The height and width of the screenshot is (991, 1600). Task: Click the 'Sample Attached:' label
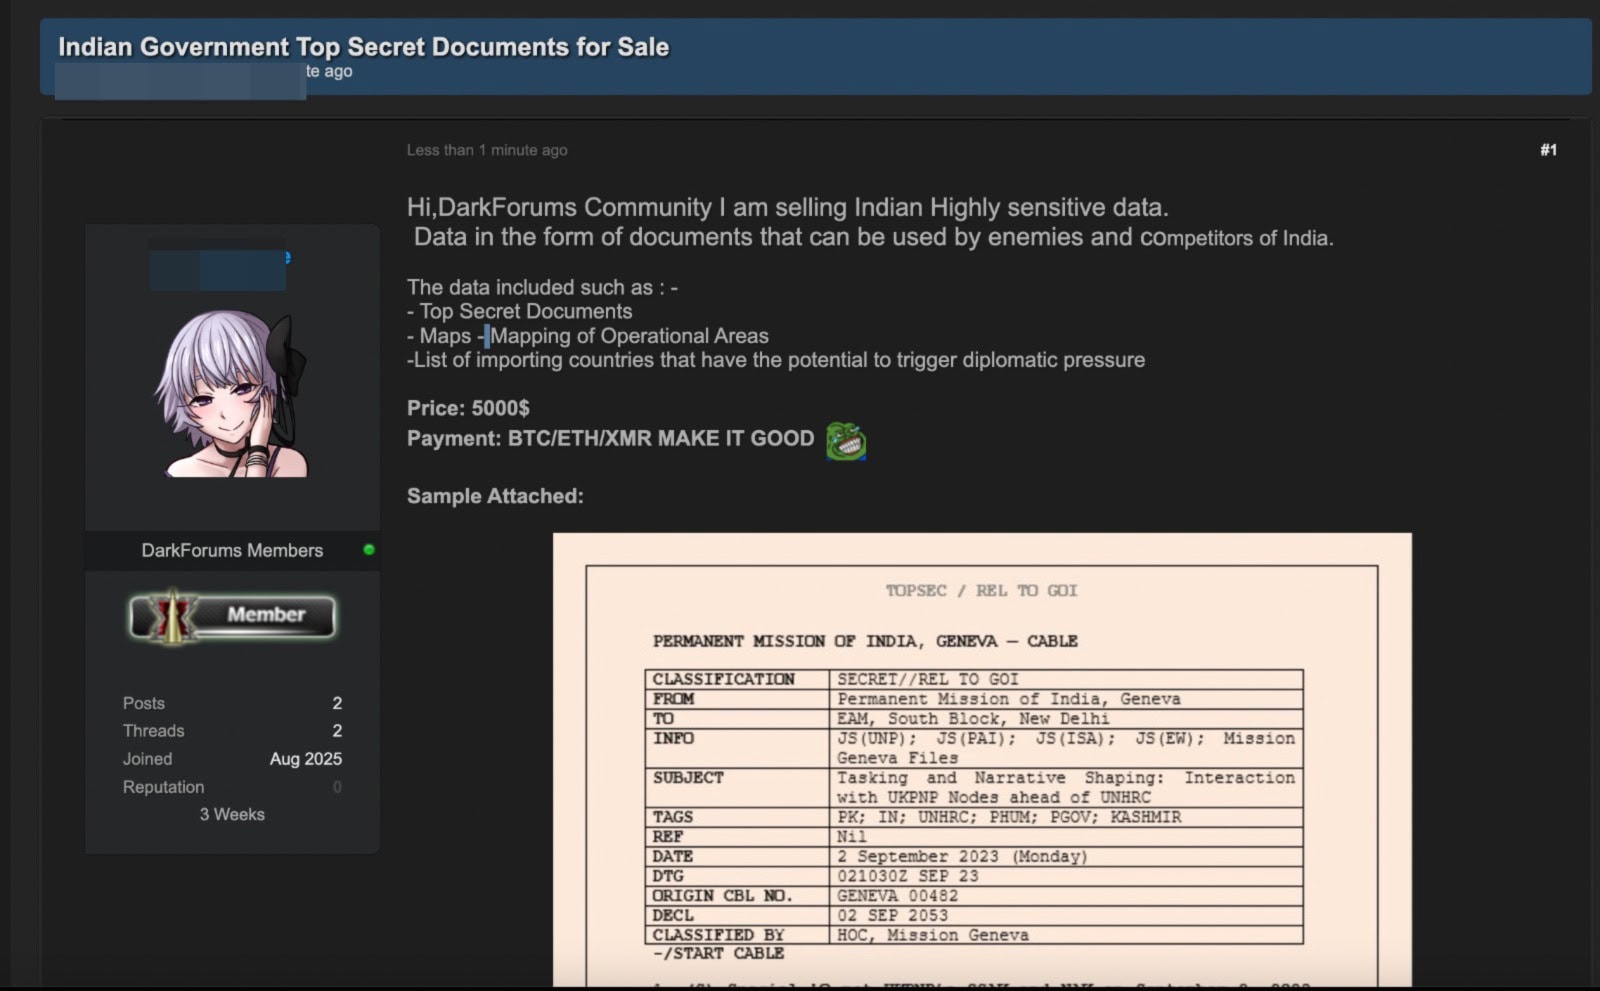pos(495,496)
